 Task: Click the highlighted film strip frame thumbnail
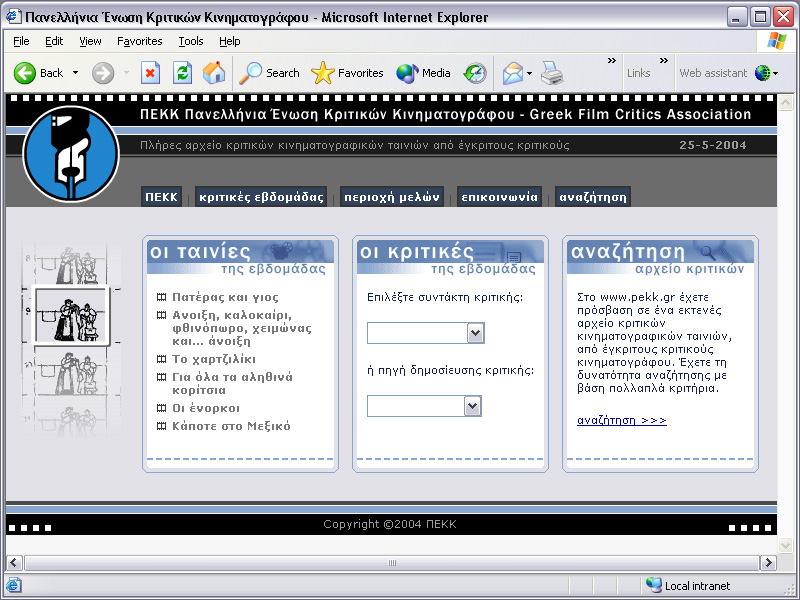[71, 315]
